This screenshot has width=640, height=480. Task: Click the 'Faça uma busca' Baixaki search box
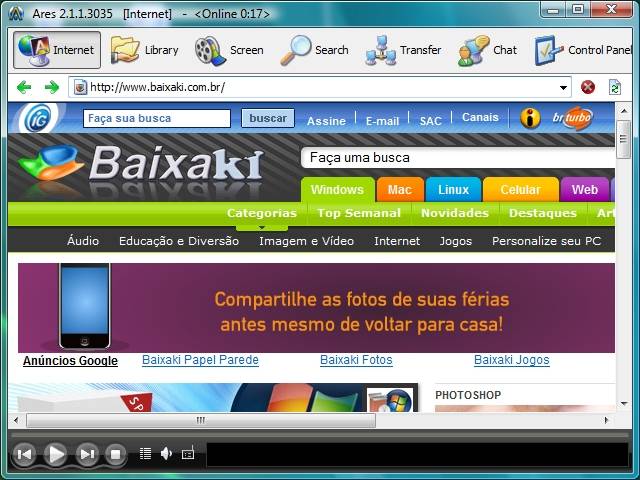(x=458, y=158)
